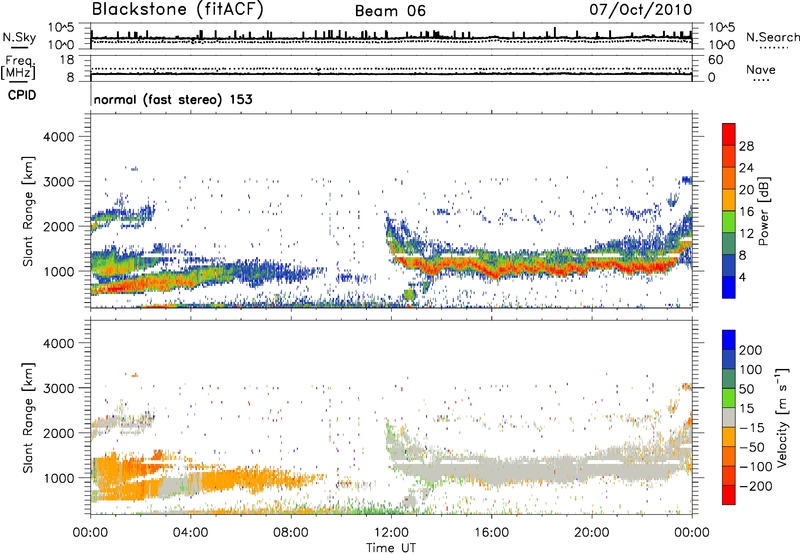Click the date "07/Oct/2010"

(641, 10)
